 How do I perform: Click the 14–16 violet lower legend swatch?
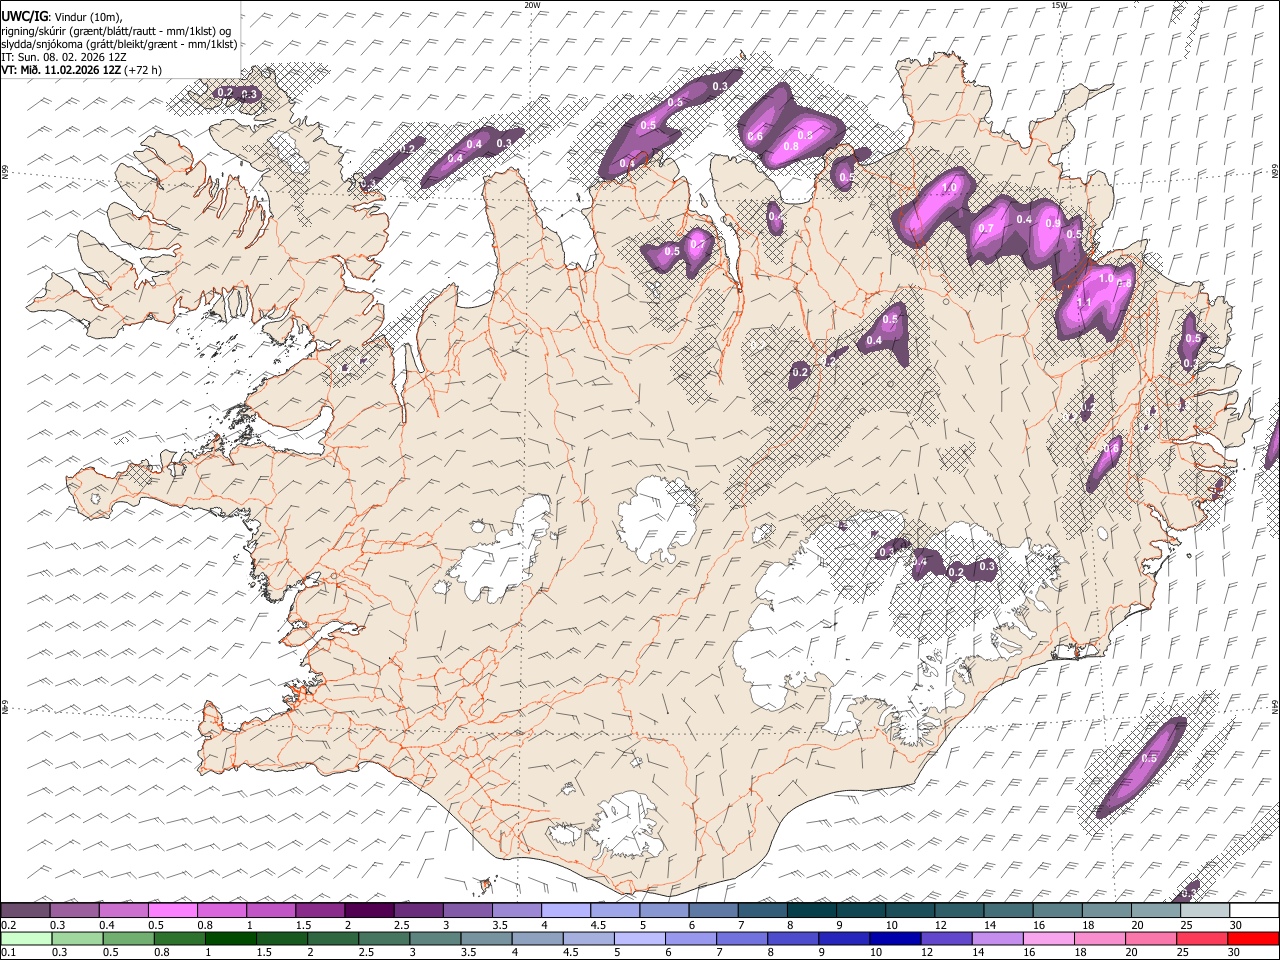998,938
